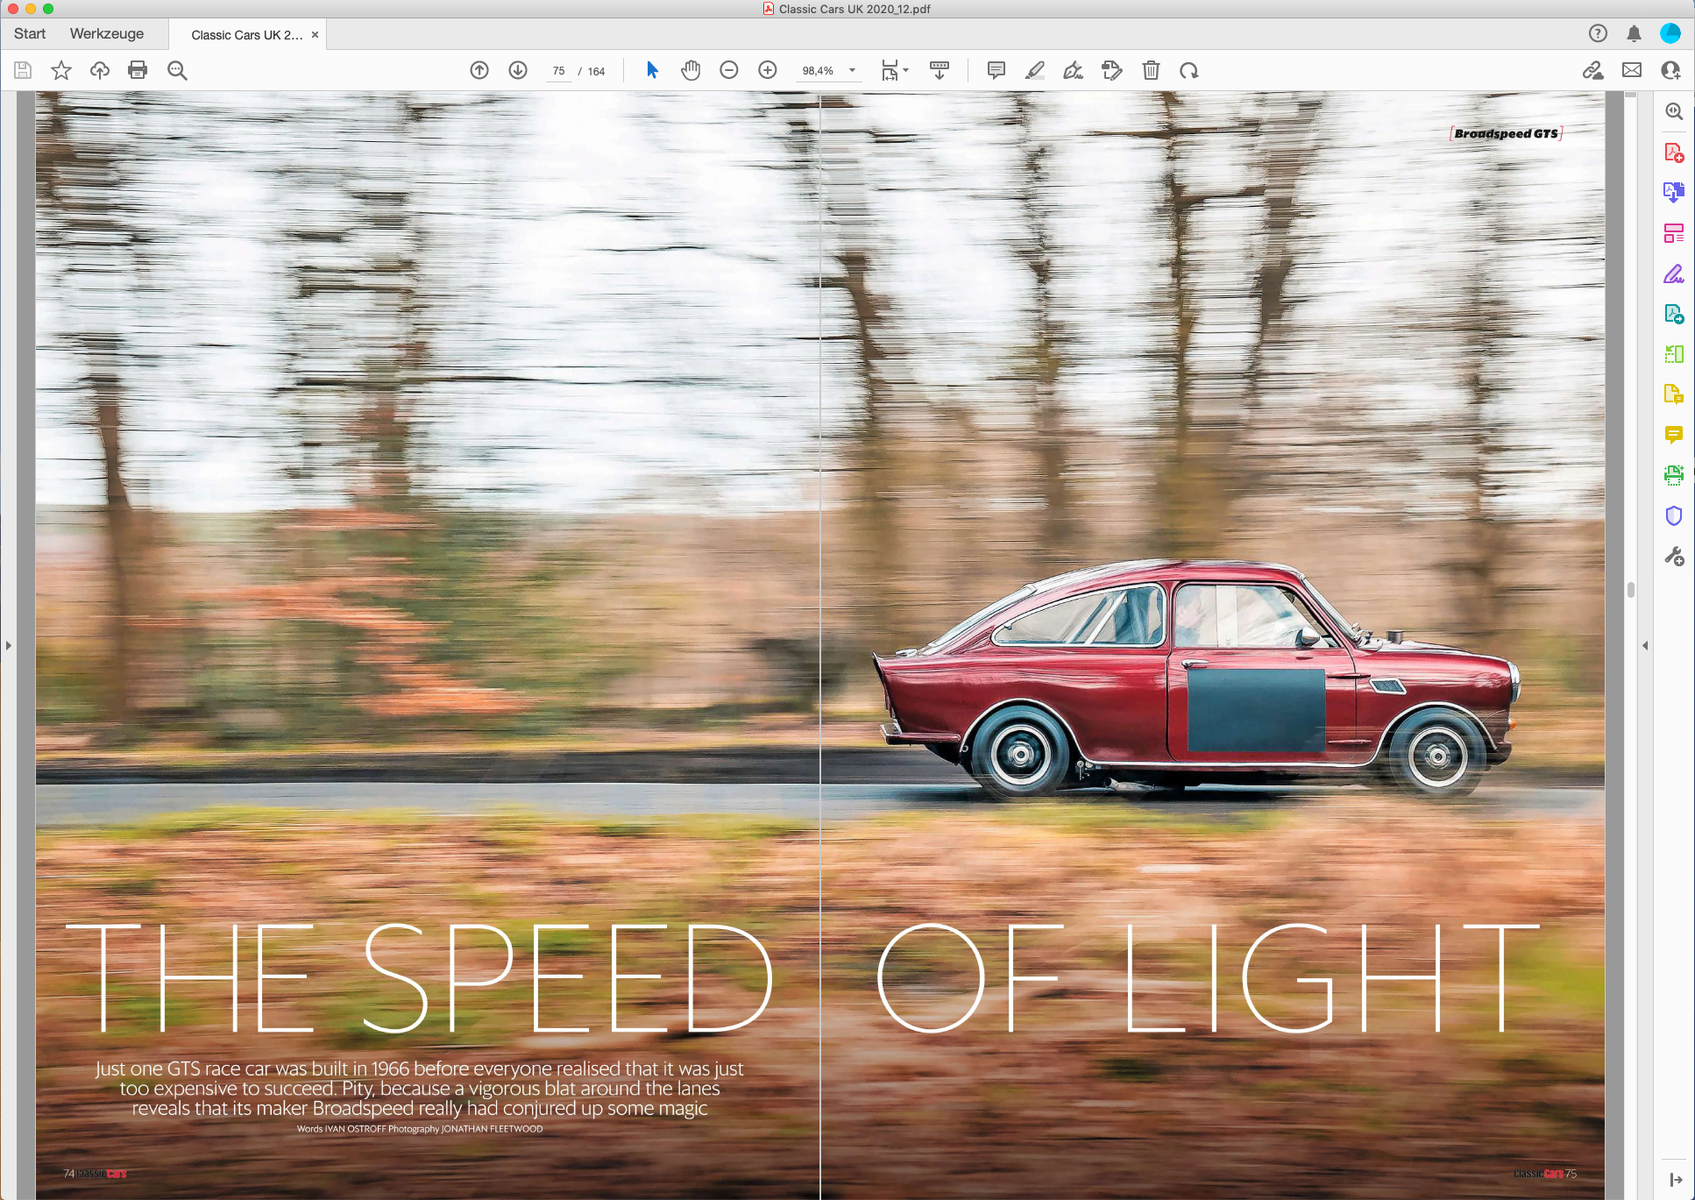Select the highlighter pen tool

[x=1035, y=70]
